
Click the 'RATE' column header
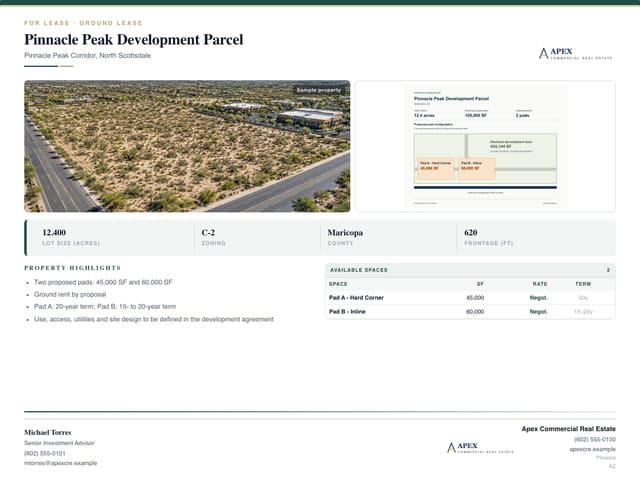[540, 284]
